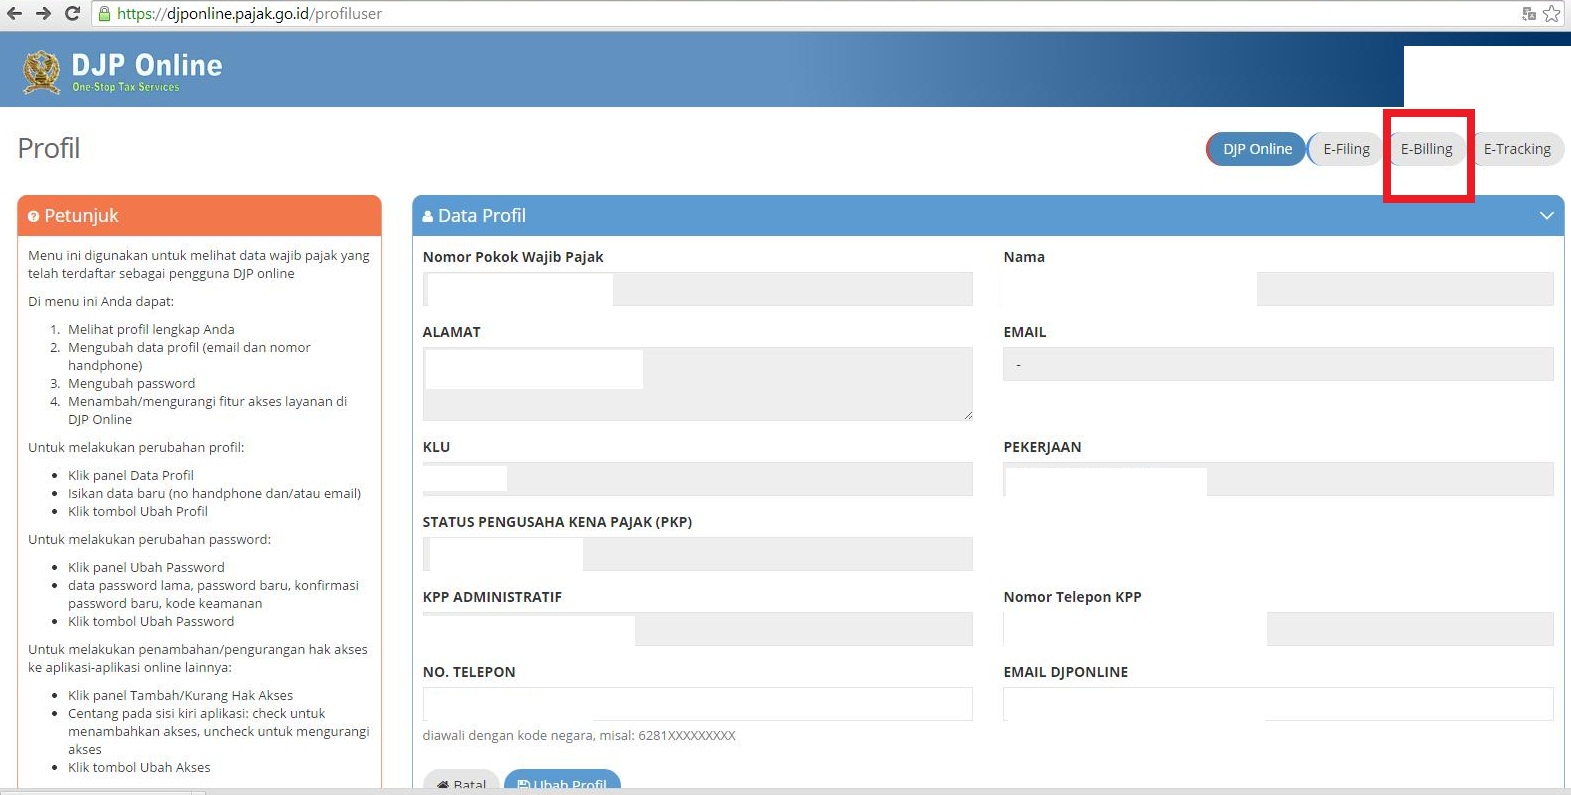1571x795 pixels.
Task: Go forward using the browser forward arrow
Action: tap(43, 14)
